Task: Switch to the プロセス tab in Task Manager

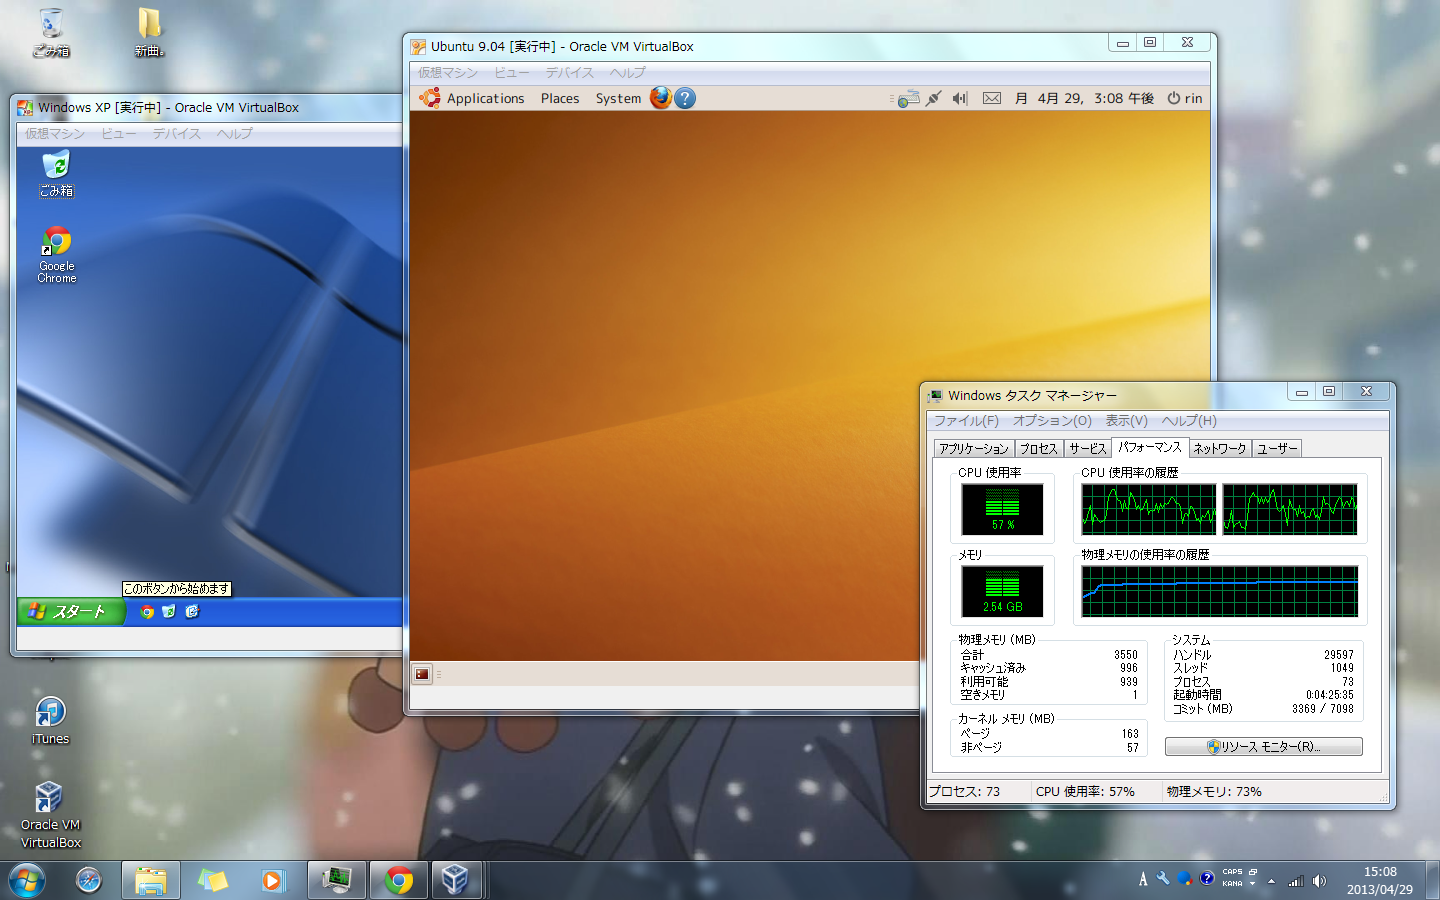Action: point(1038,449)
